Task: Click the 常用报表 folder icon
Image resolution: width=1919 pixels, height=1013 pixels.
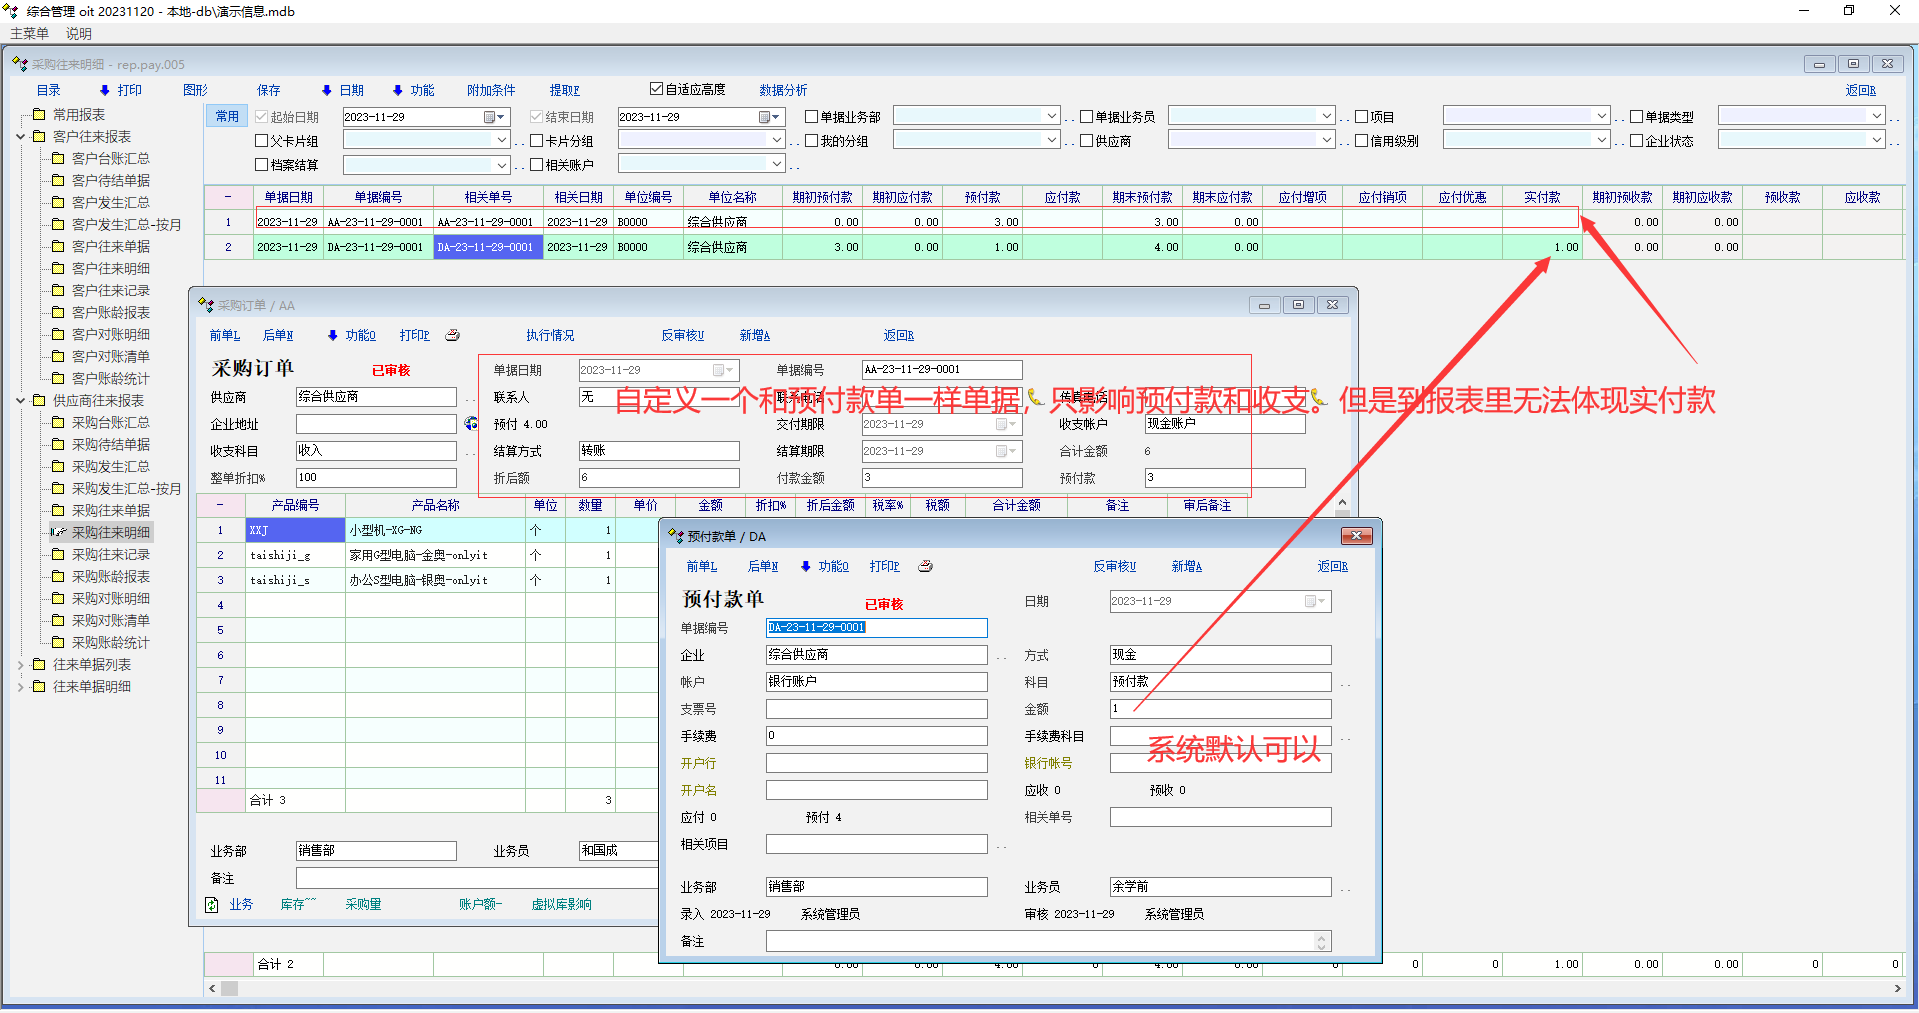Action: 39,114
